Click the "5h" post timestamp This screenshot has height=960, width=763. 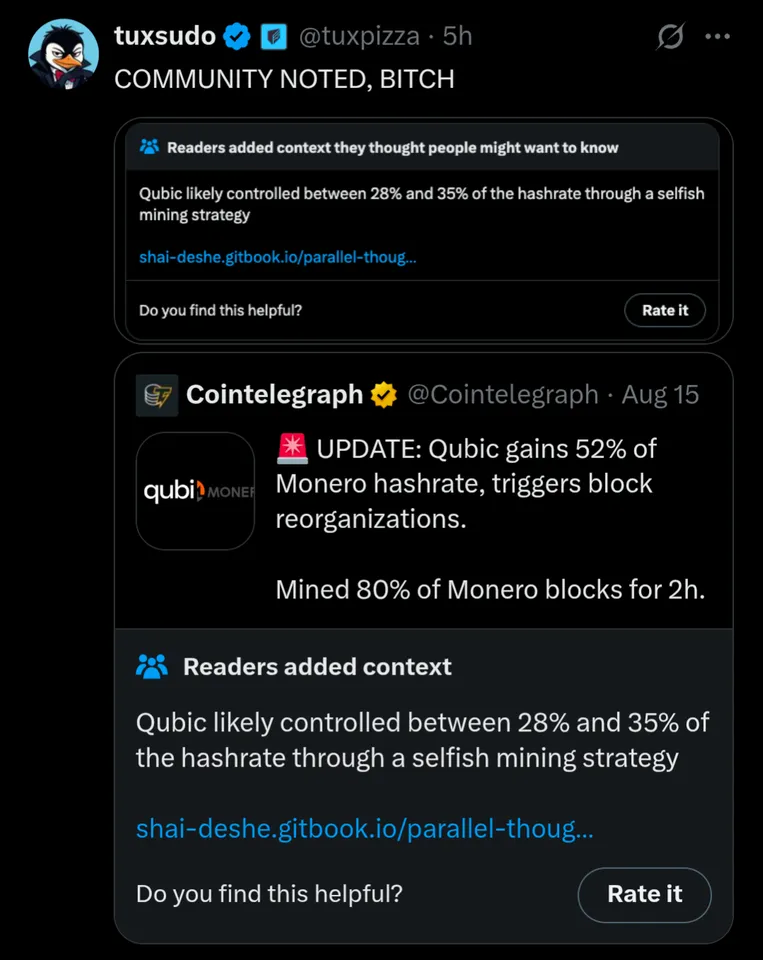(x=457, y=37)
